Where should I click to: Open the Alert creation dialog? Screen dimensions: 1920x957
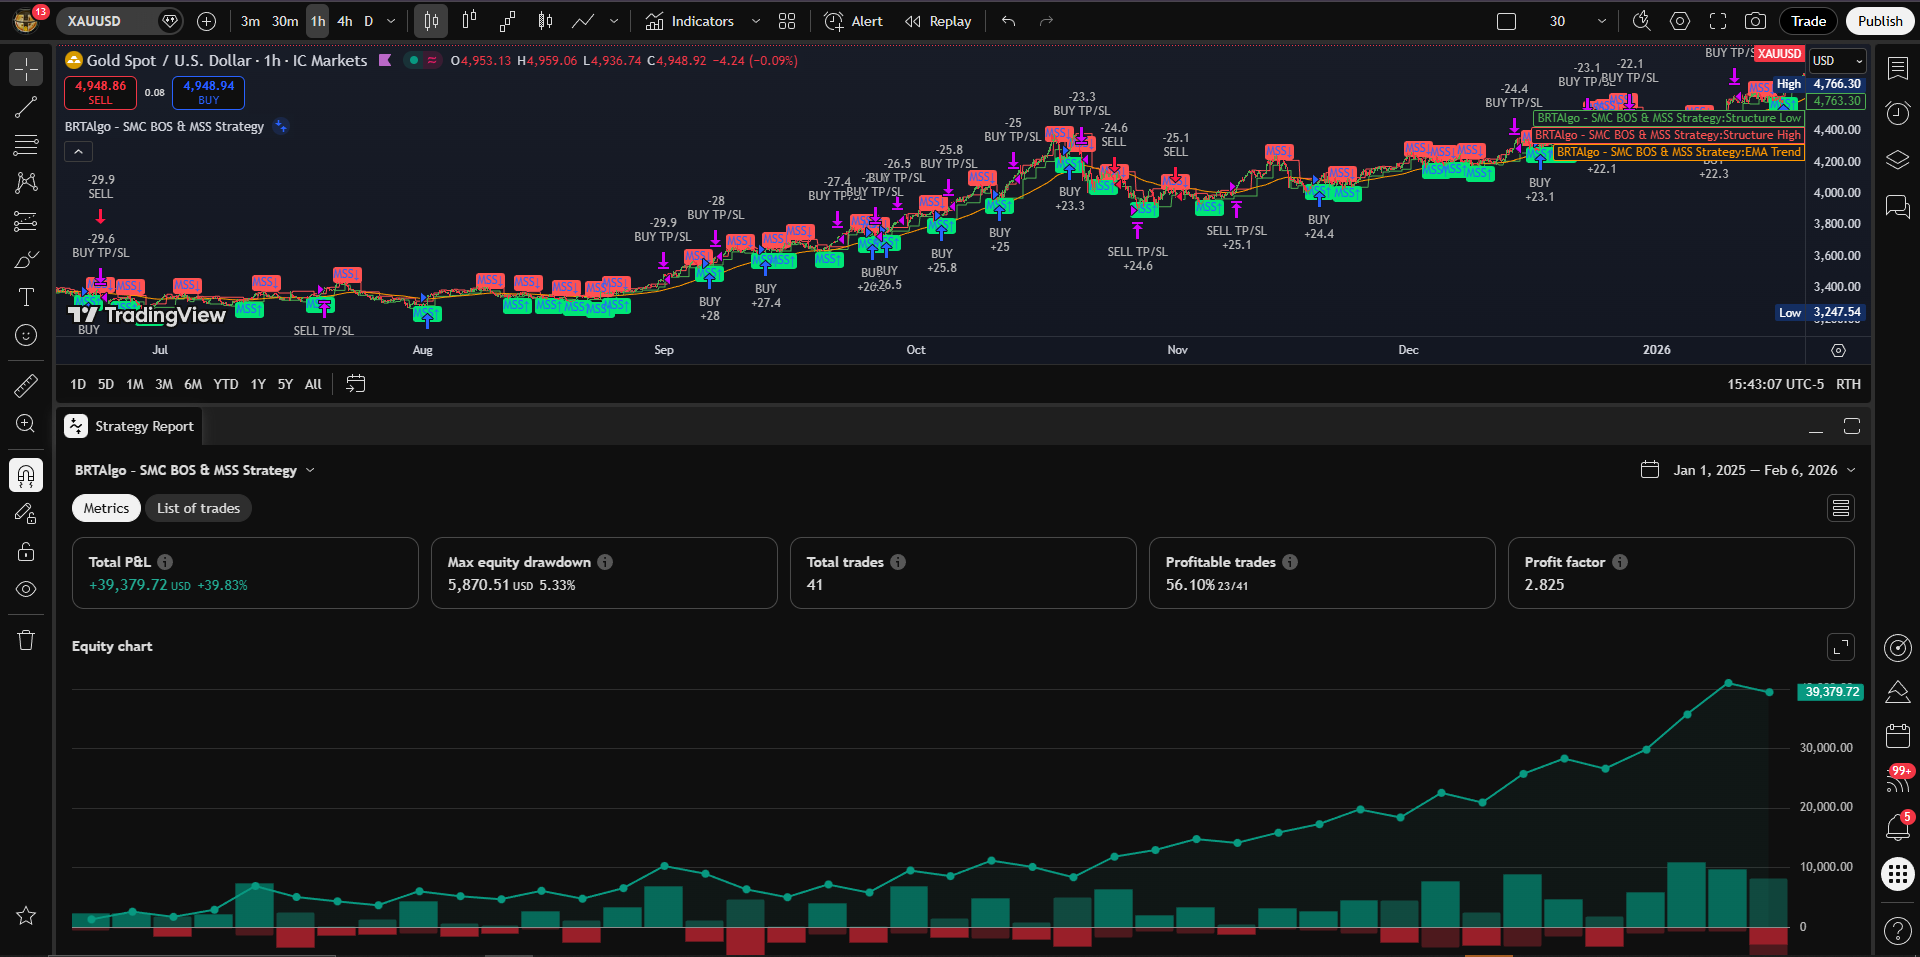pos(853,21)
